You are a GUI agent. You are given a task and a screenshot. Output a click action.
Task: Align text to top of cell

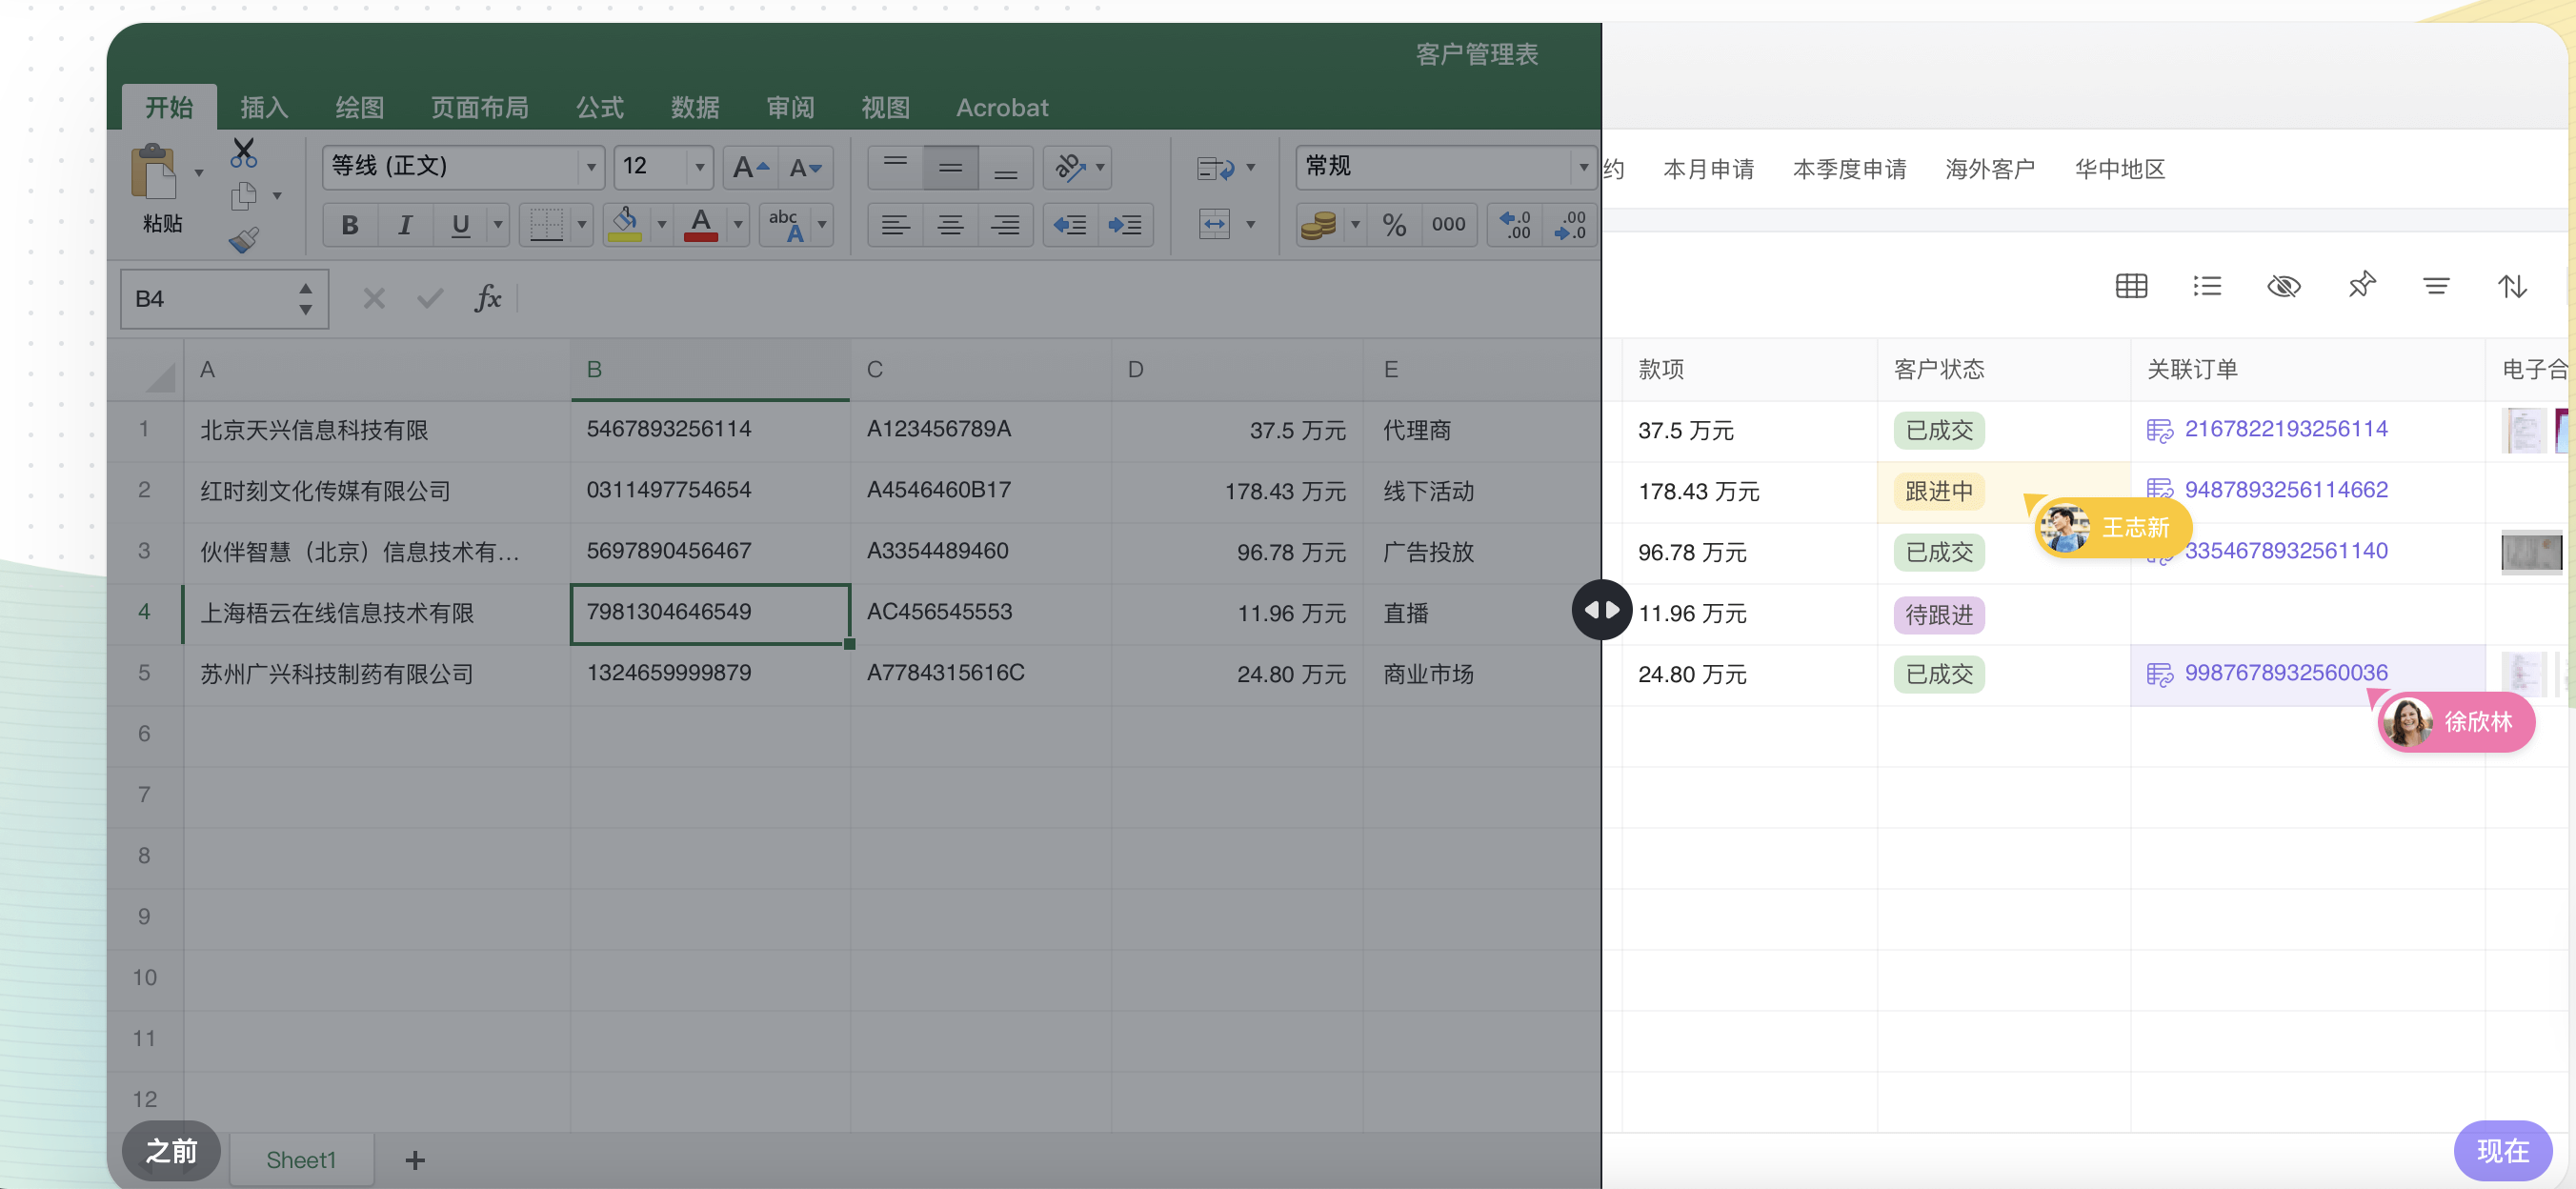[895, 167]
